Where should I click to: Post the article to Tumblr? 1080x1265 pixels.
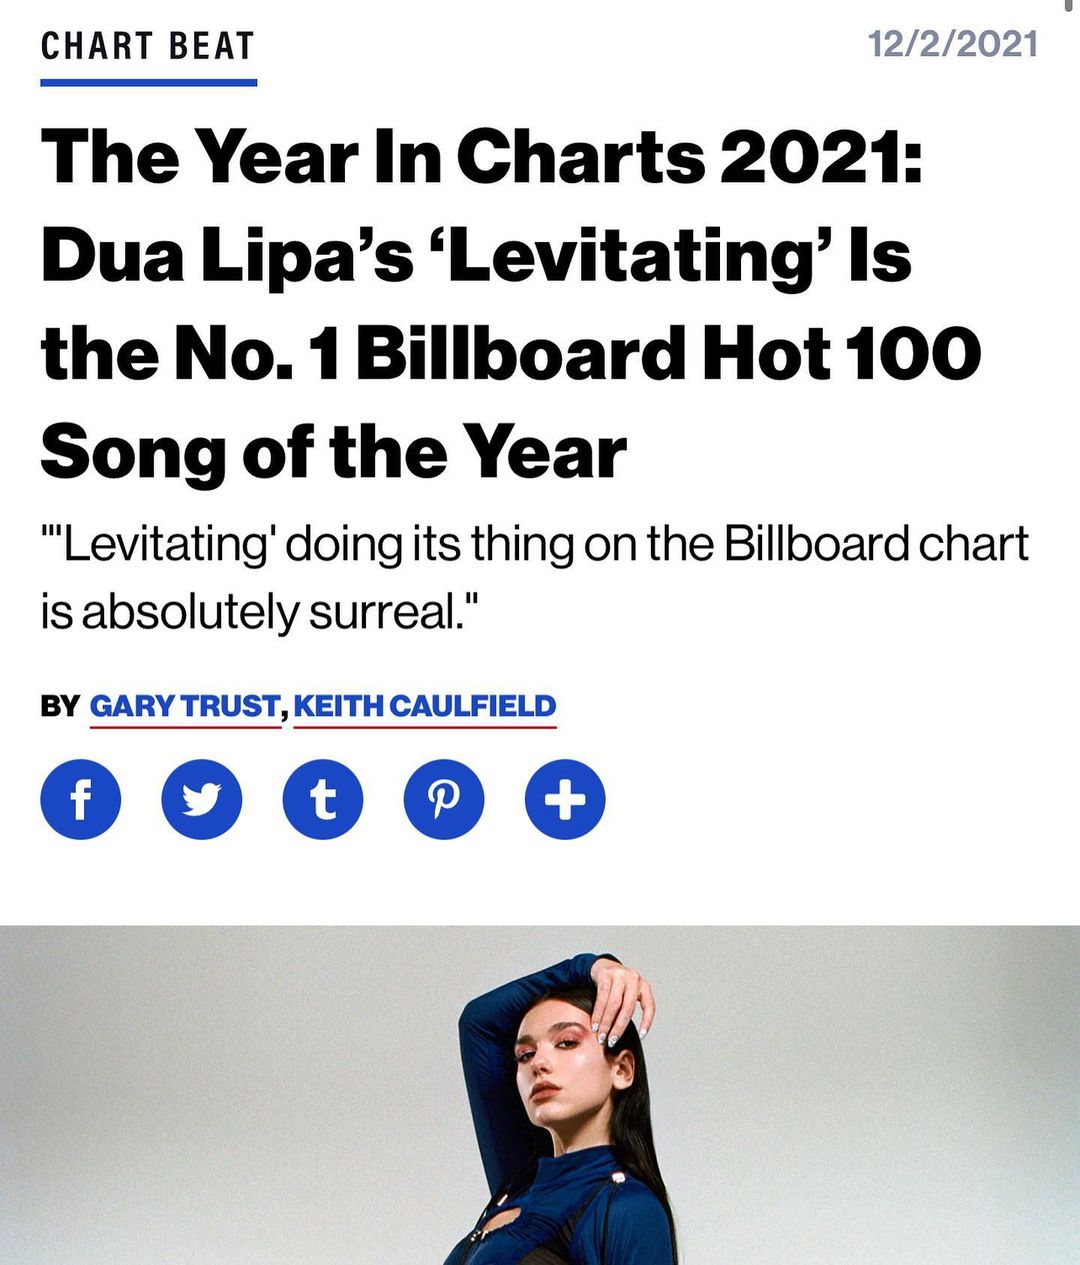click(x=323, y=800)
